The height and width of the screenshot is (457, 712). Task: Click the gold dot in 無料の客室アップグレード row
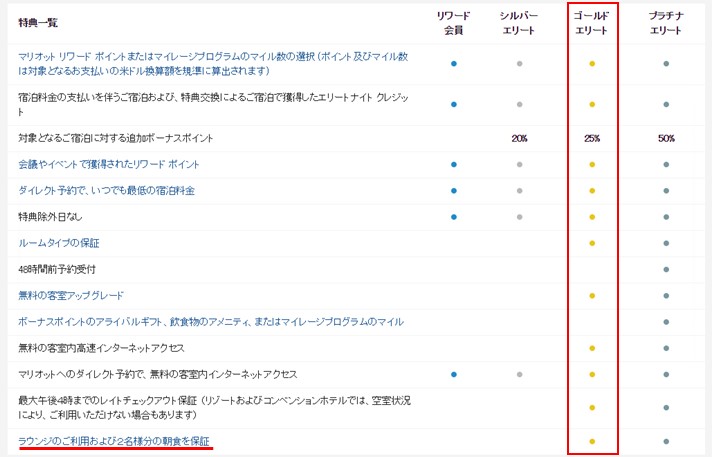coord(592,296)
